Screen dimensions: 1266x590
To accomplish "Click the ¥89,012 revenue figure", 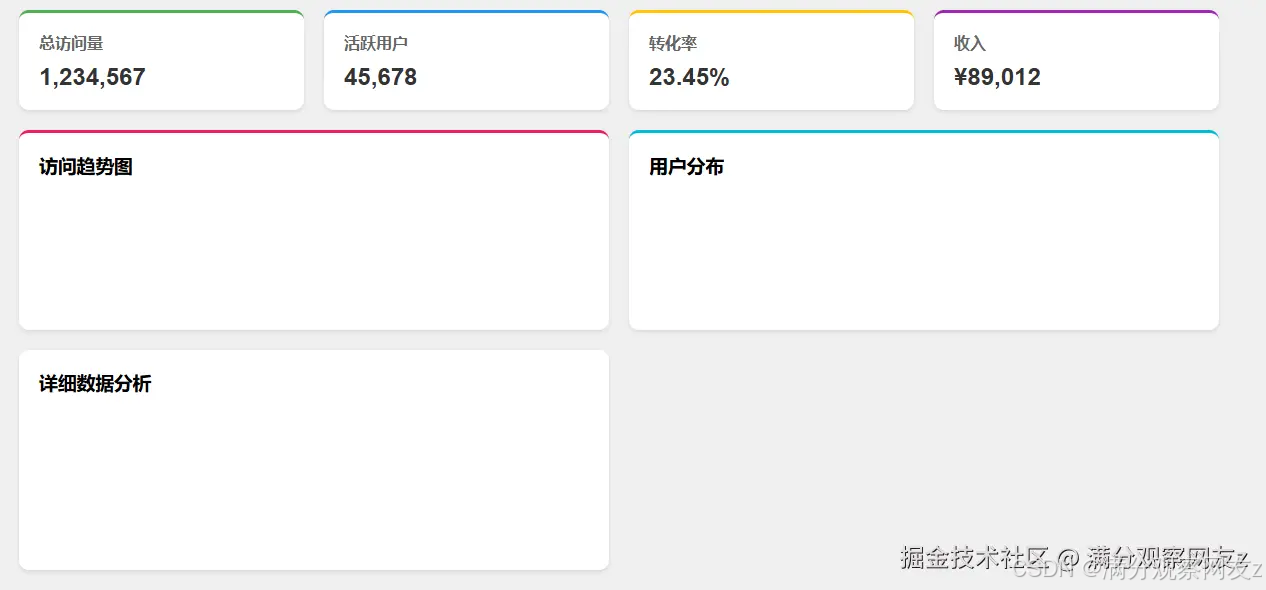I will coord(997,77).
